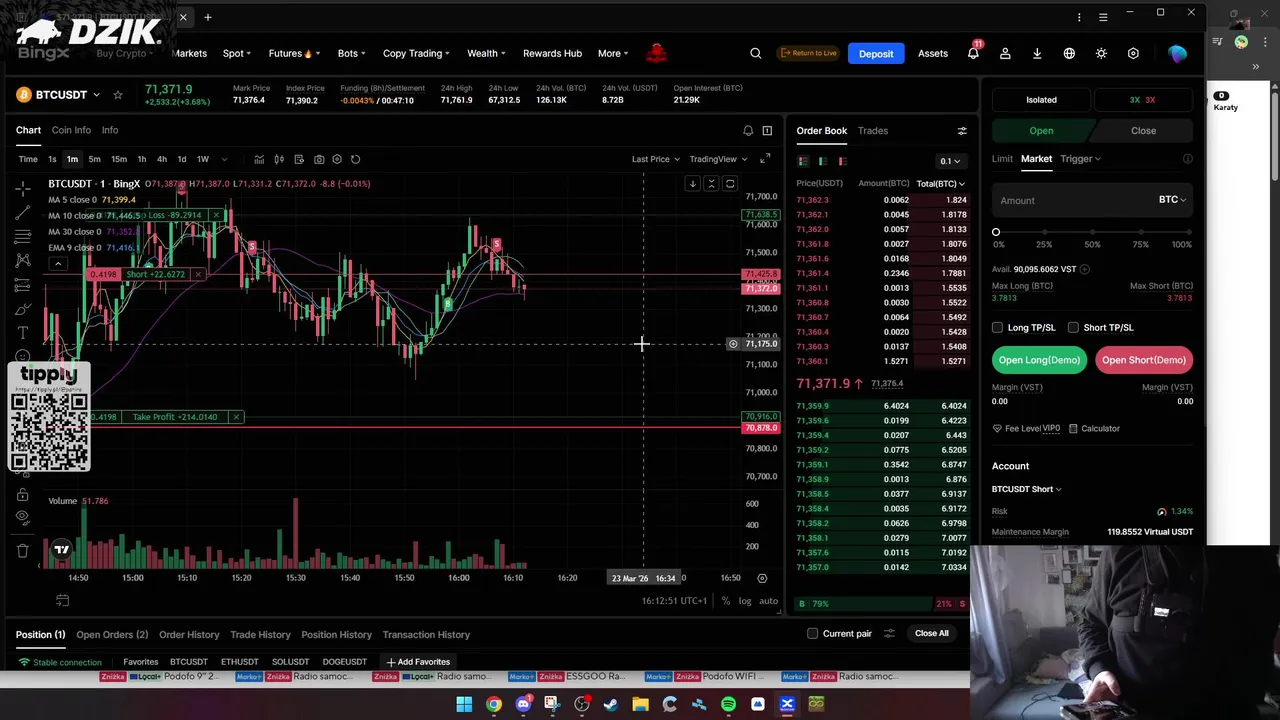Viewport: 1280px width, 720px height.
Task: Open the Futures menu dropdown
Action: (294, 53)
